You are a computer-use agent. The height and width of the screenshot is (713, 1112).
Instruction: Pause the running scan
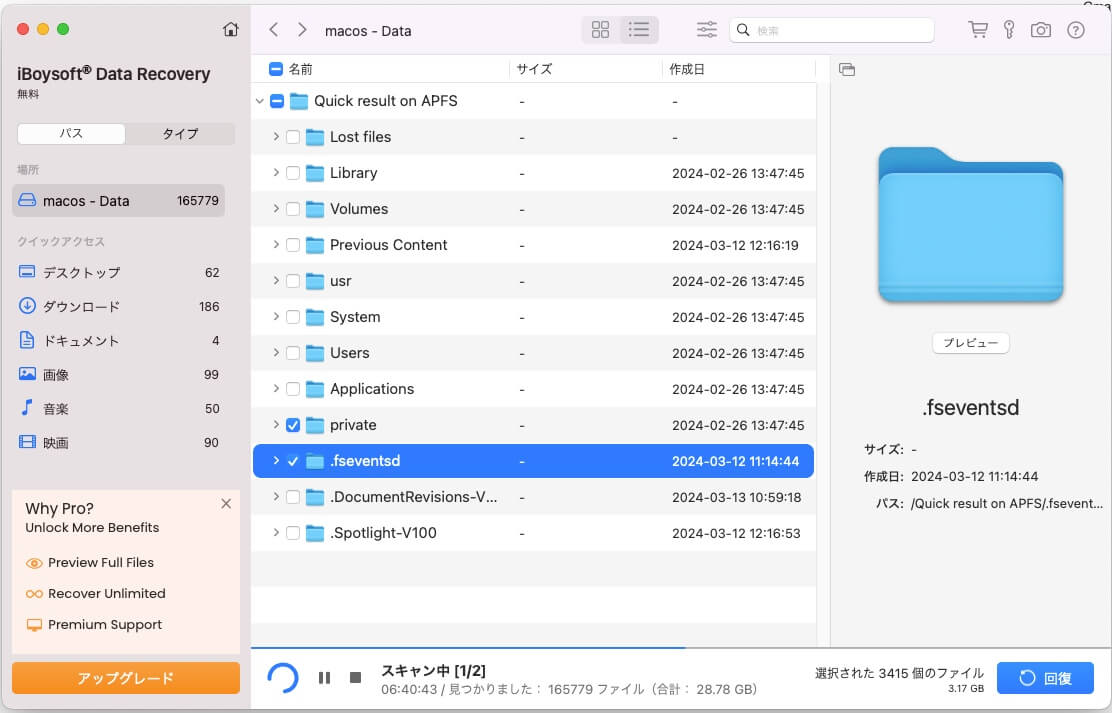pyautogui.click(x=324, y=678)
